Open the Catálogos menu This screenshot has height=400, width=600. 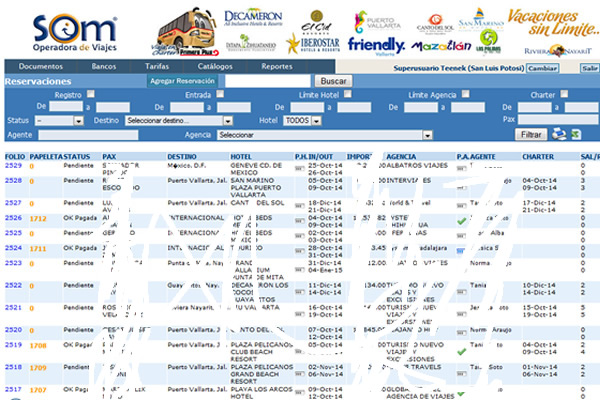(215, 66)
